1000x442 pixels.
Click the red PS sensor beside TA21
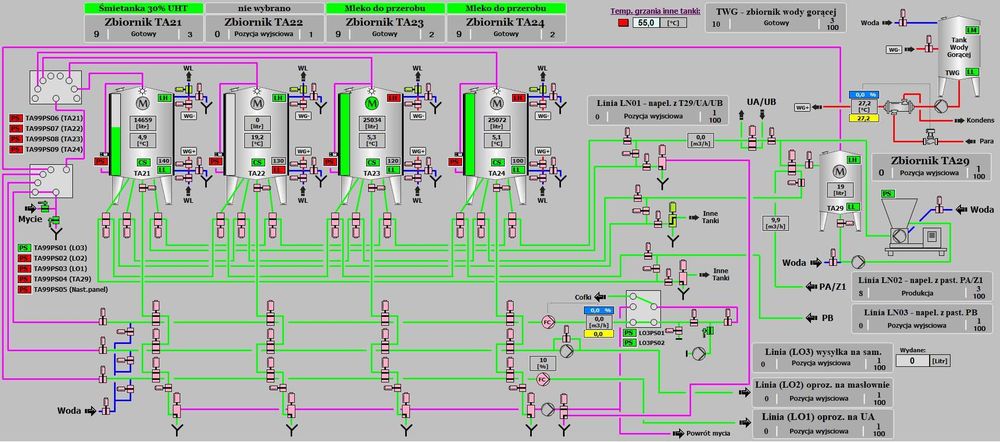tap(102, 162)
